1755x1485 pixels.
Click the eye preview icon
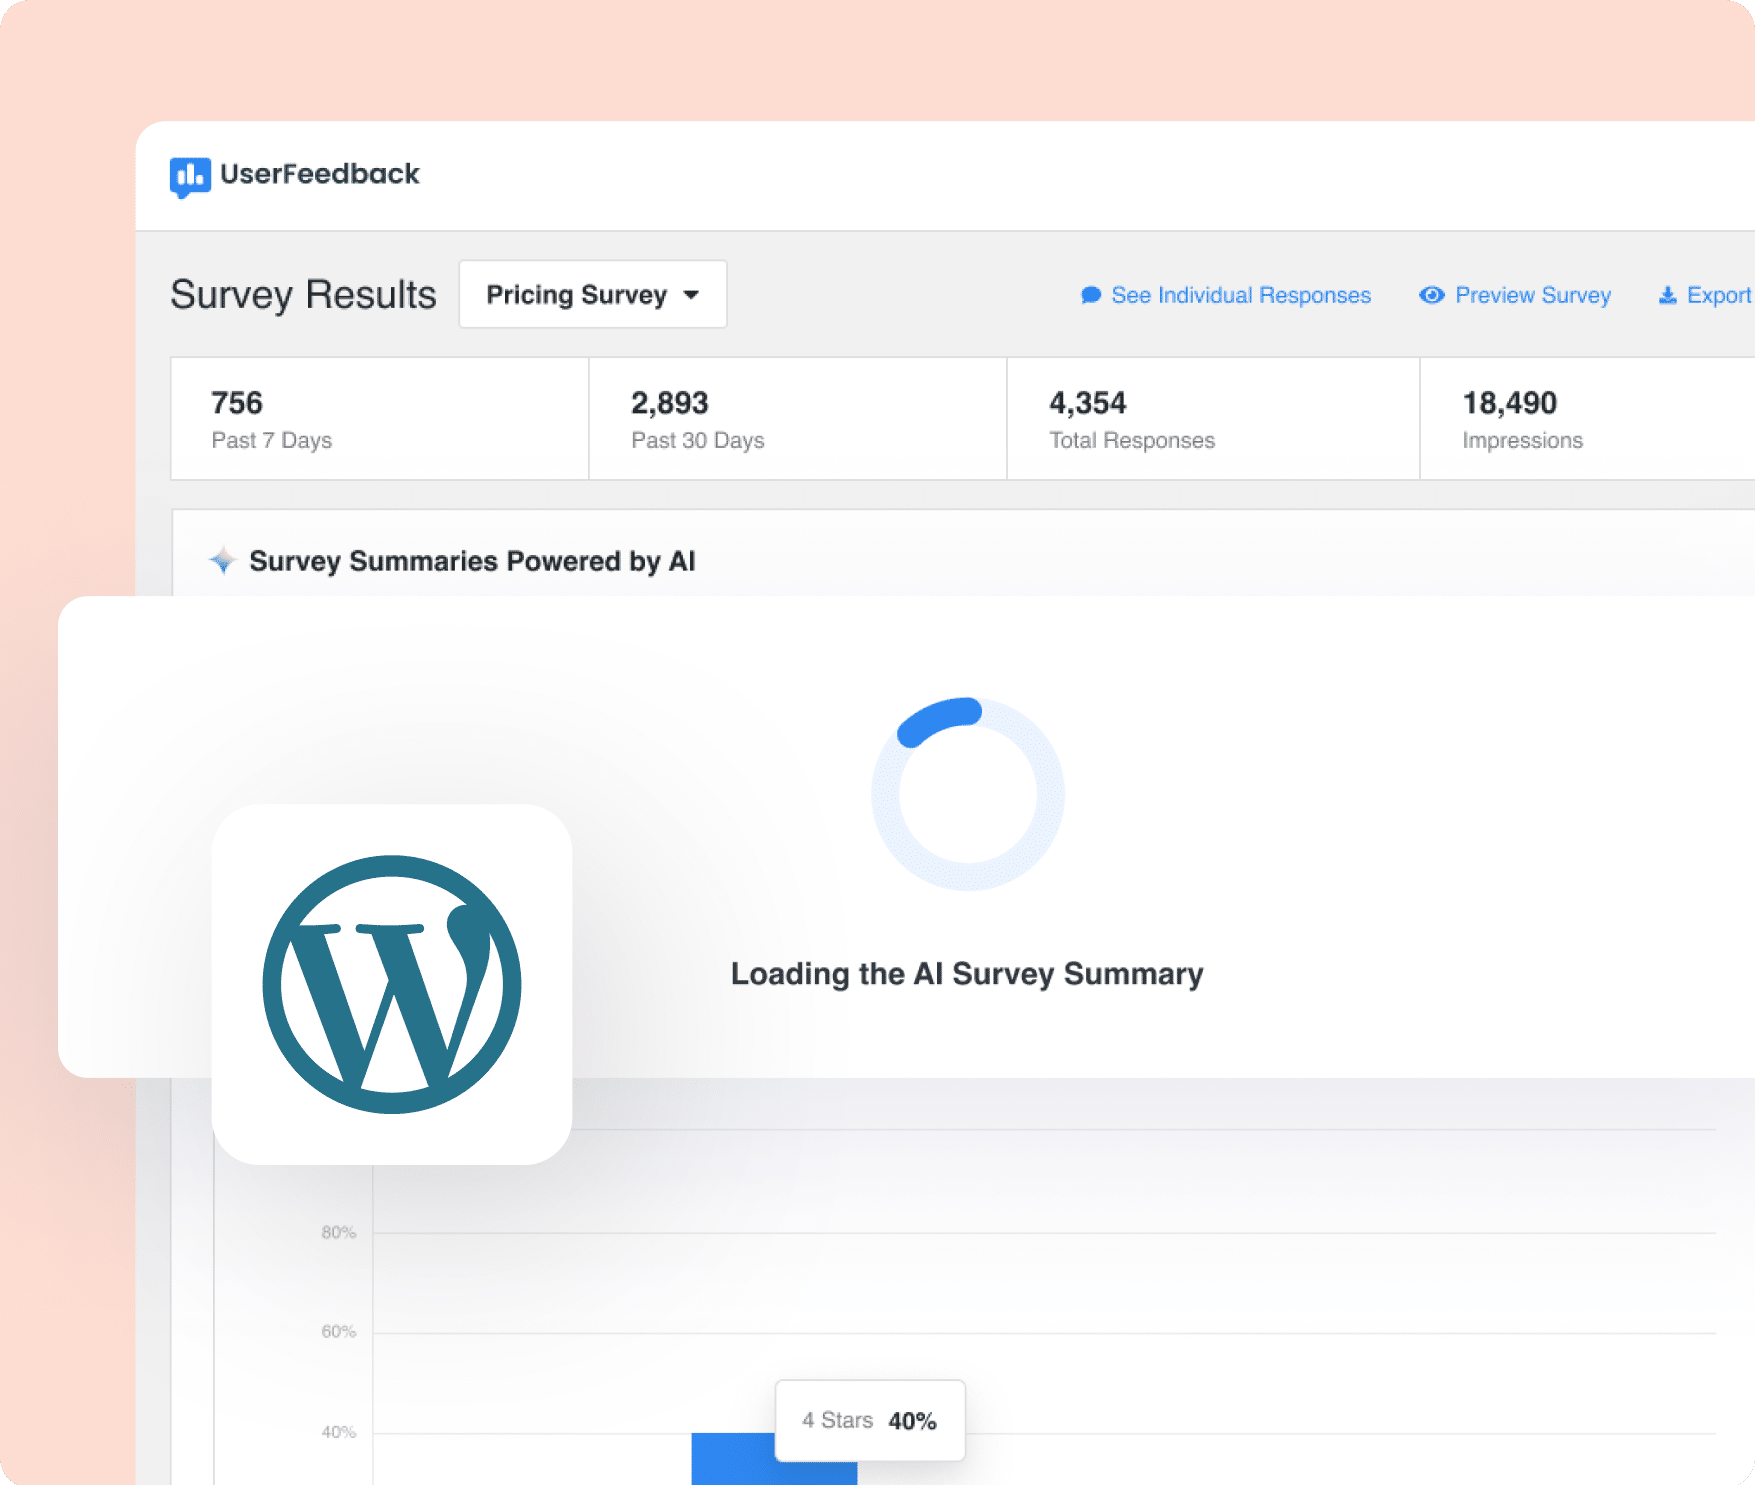(1432, 295)
